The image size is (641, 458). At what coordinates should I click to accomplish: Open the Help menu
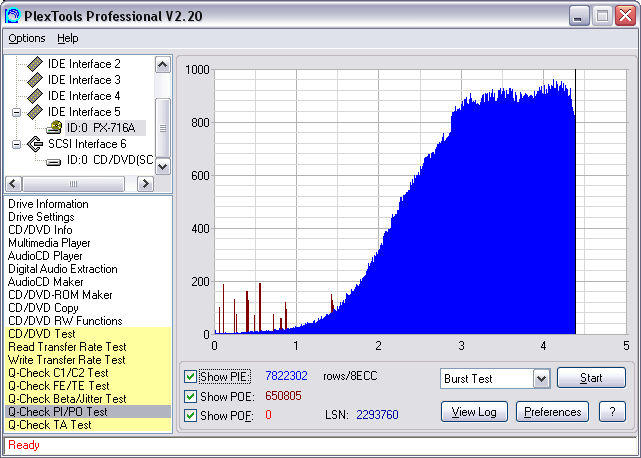[x=67, y=38]
